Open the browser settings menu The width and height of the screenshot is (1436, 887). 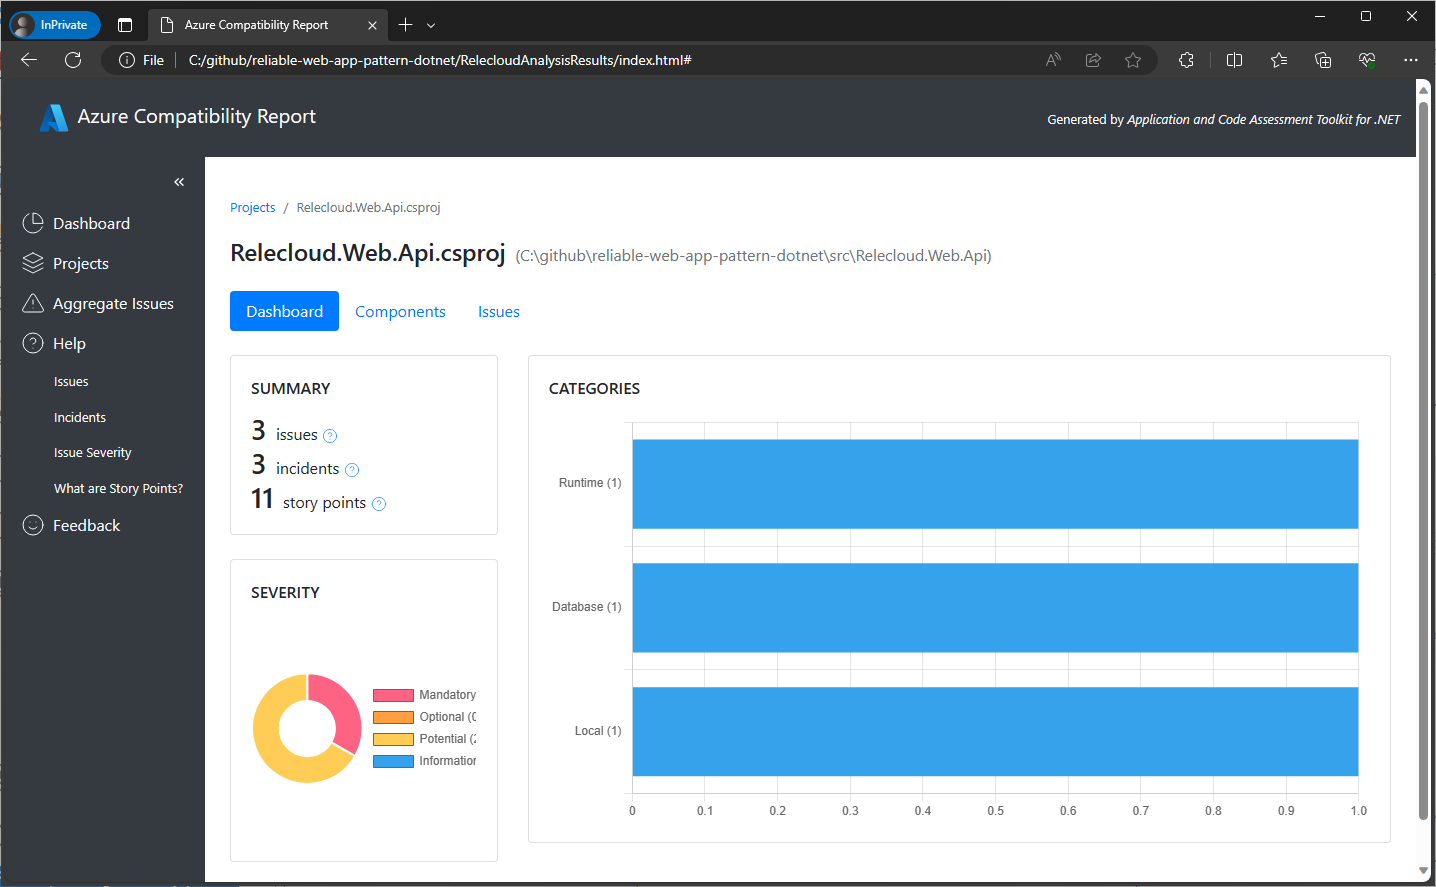[x=1411, y=60]
